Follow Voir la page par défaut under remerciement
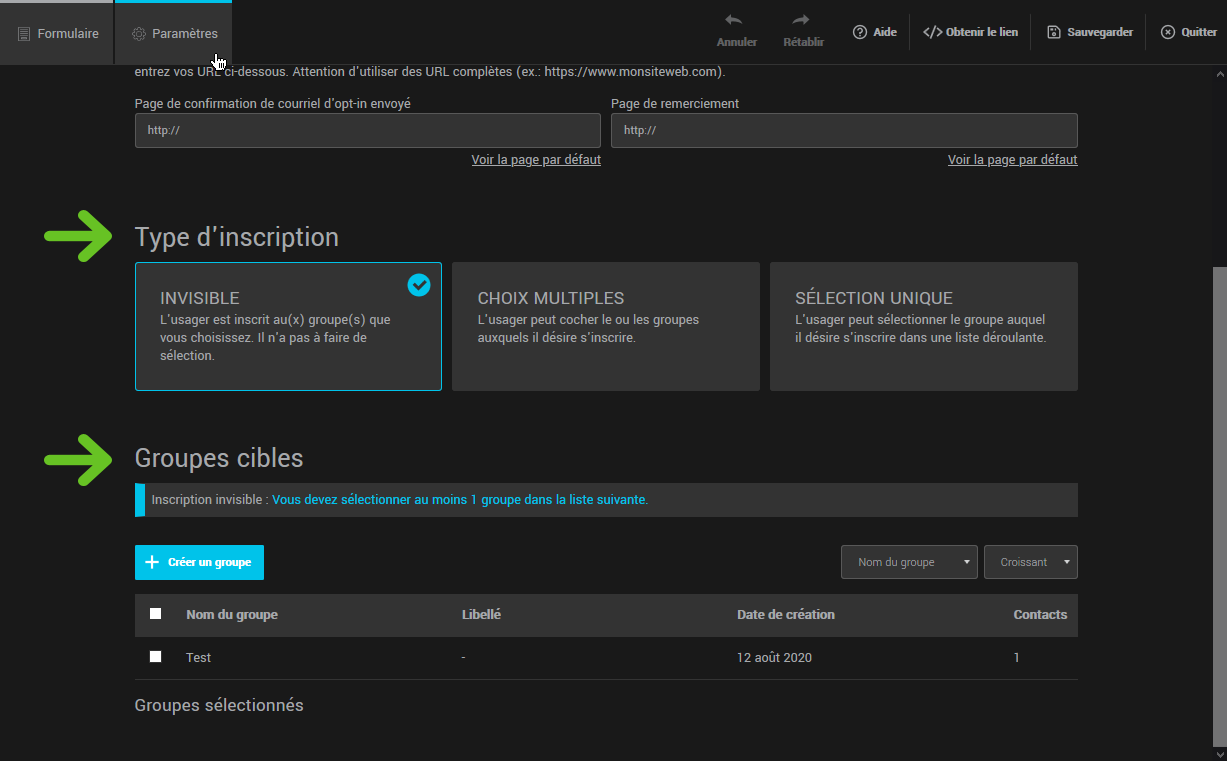 coord(1012,160)
